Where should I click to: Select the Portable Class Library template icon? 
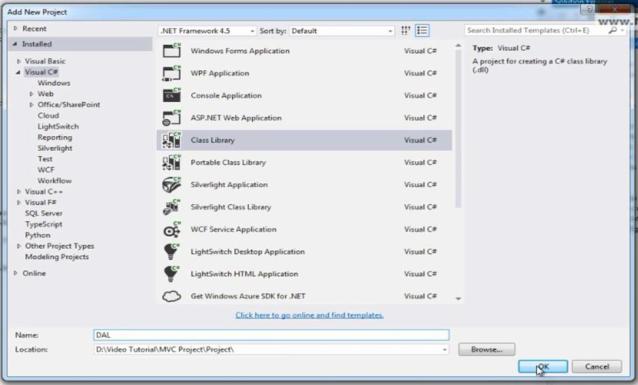pos(172,162)
